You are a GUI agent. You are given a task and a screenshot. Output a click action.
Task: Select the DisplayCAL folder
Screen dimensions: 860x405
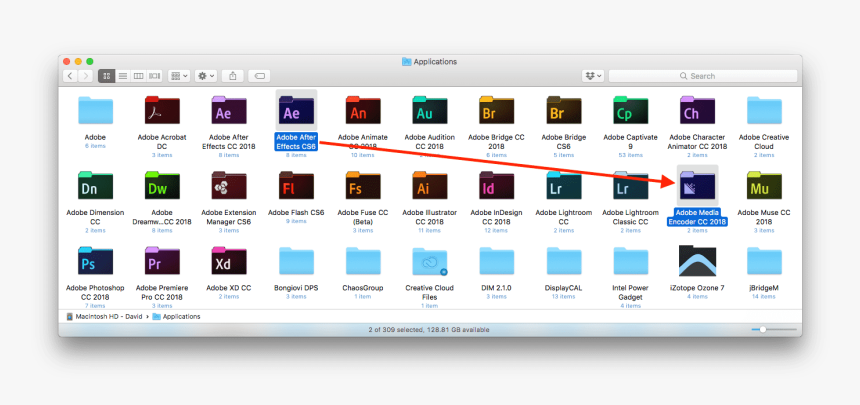(564, 261)
